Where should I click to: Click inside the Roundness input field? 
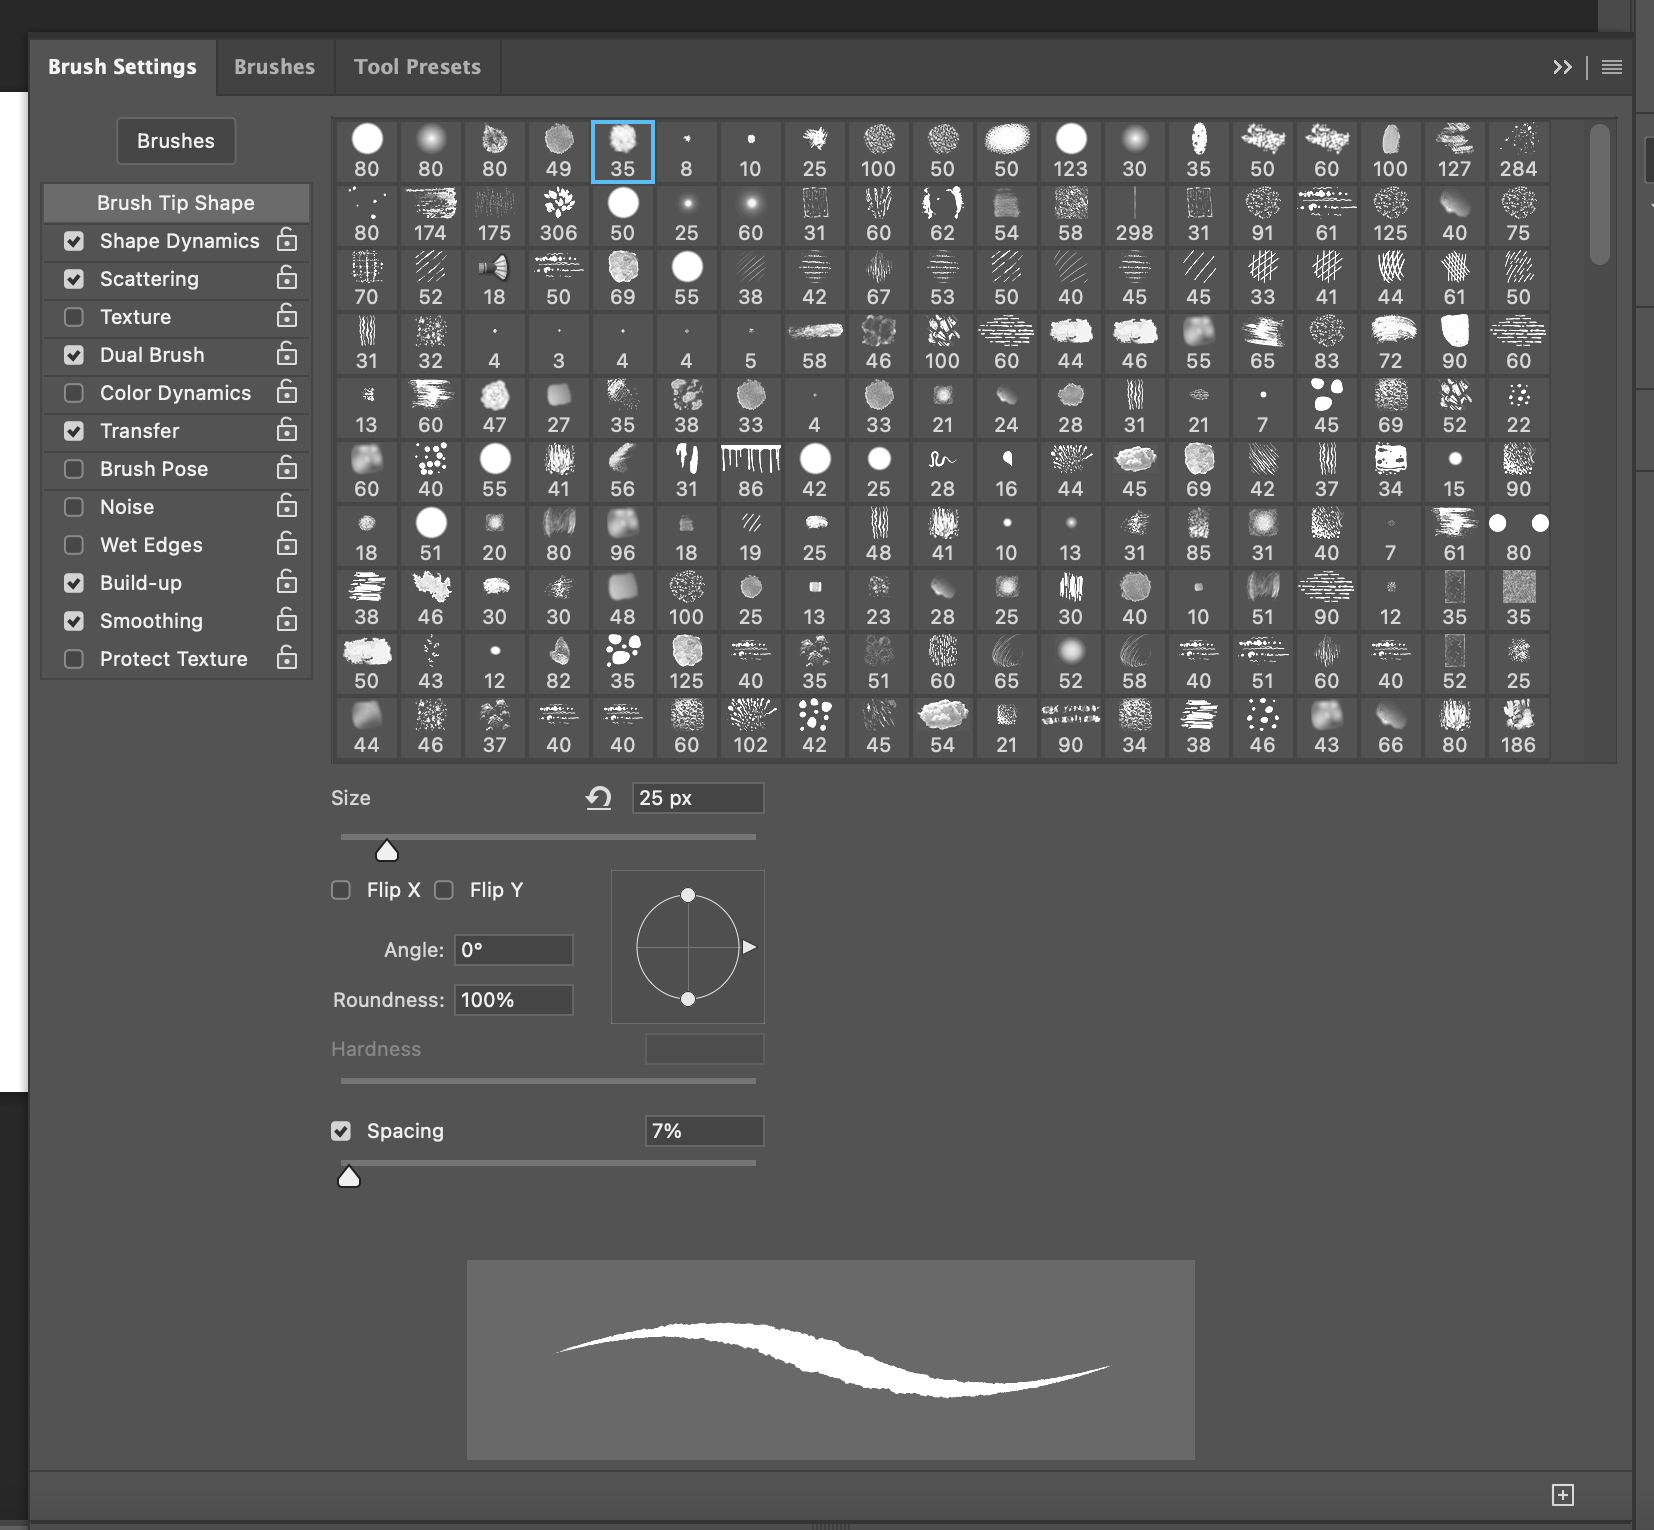pos(513,999)
